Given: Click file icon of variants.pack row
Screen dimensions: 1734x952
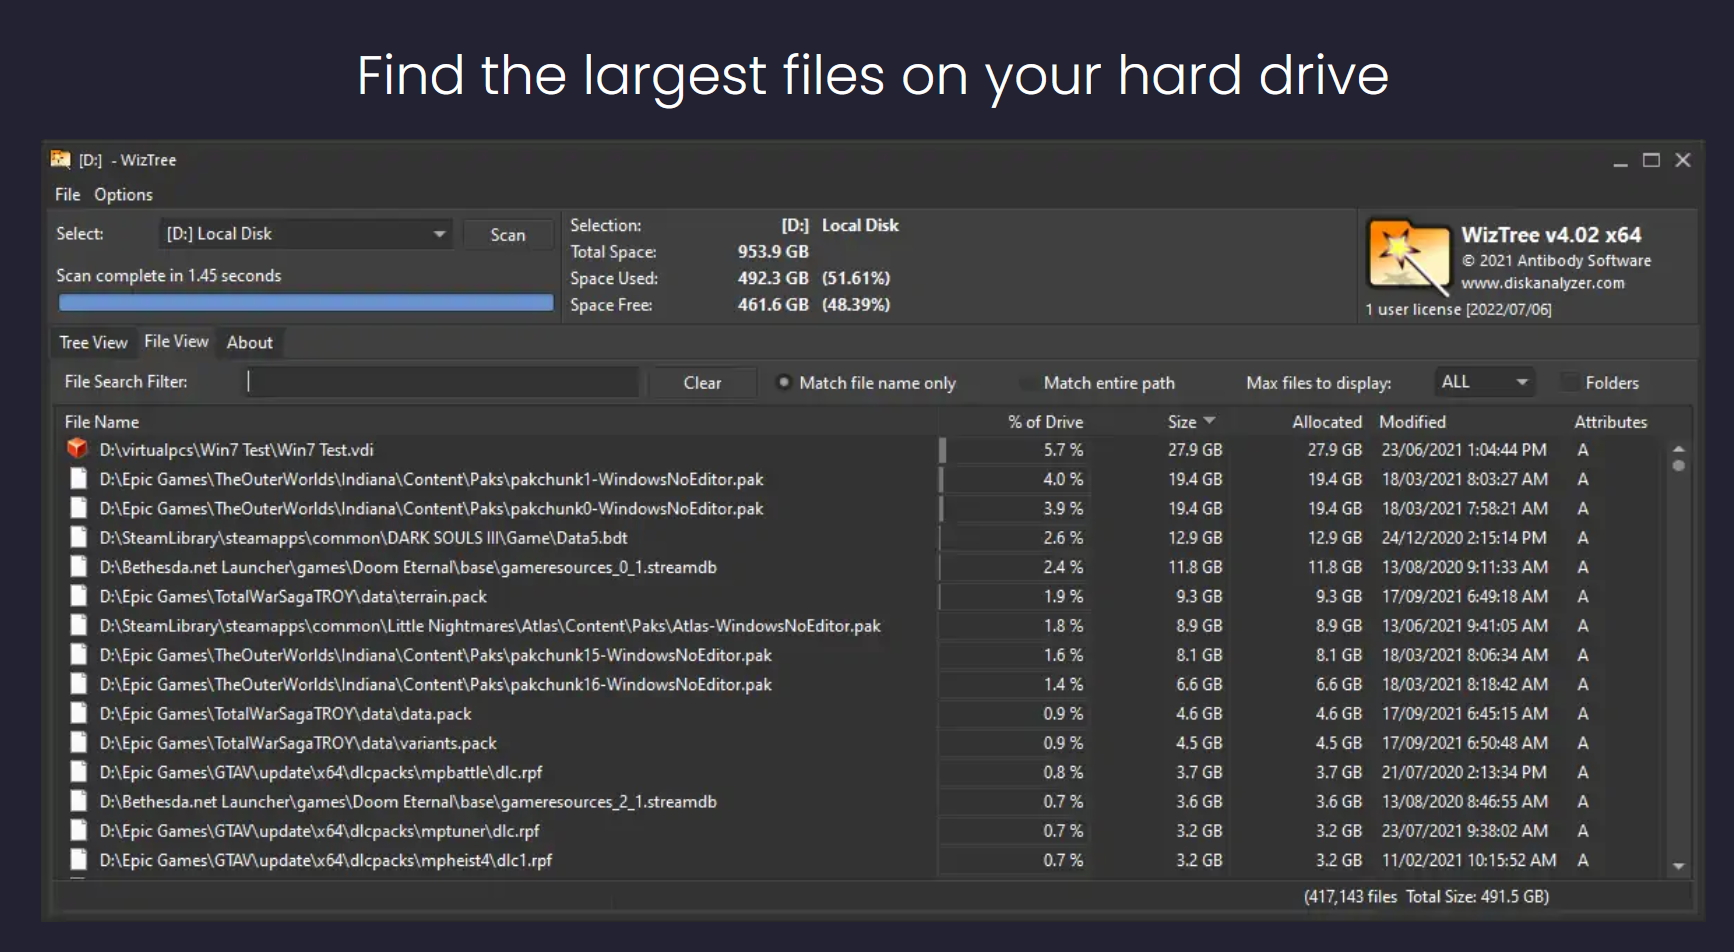Looking at the screenshot, I should pos(77,743).
